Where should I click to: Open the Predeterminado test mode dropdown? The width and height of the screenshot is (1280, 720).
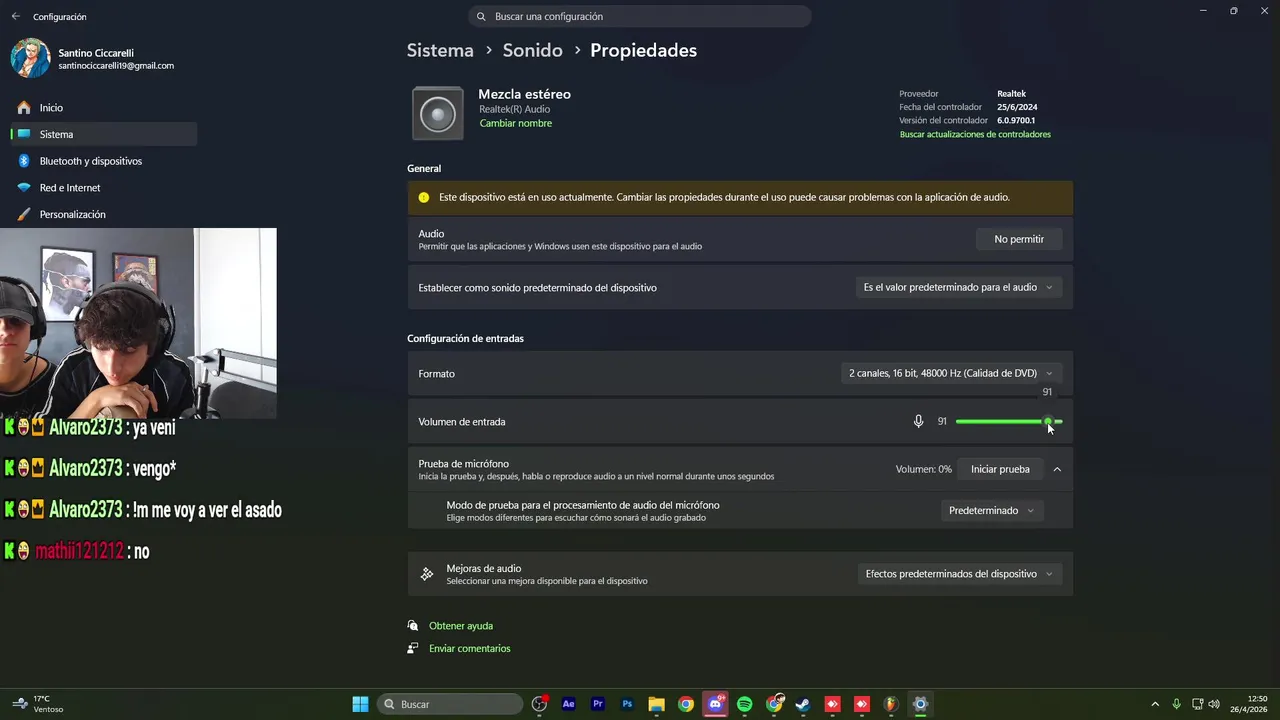coord(991,510)
